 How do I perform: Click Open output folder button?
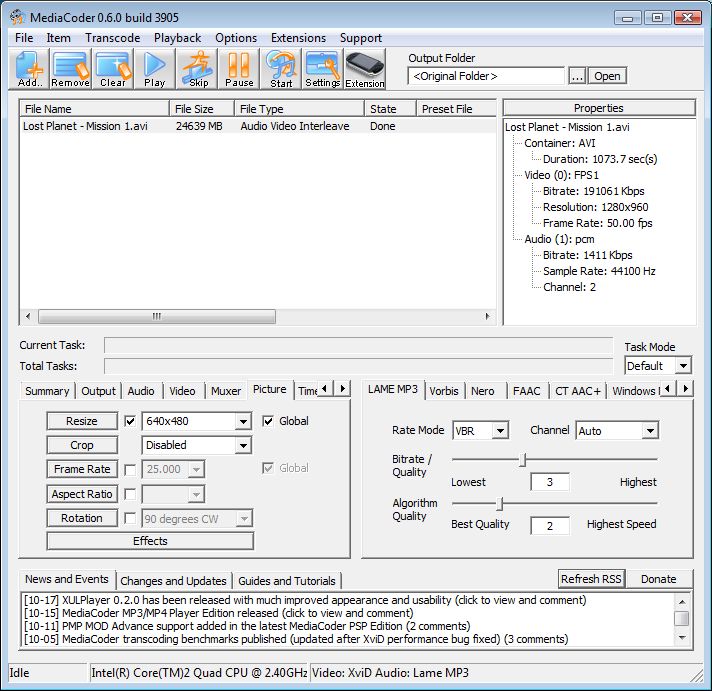607,76
